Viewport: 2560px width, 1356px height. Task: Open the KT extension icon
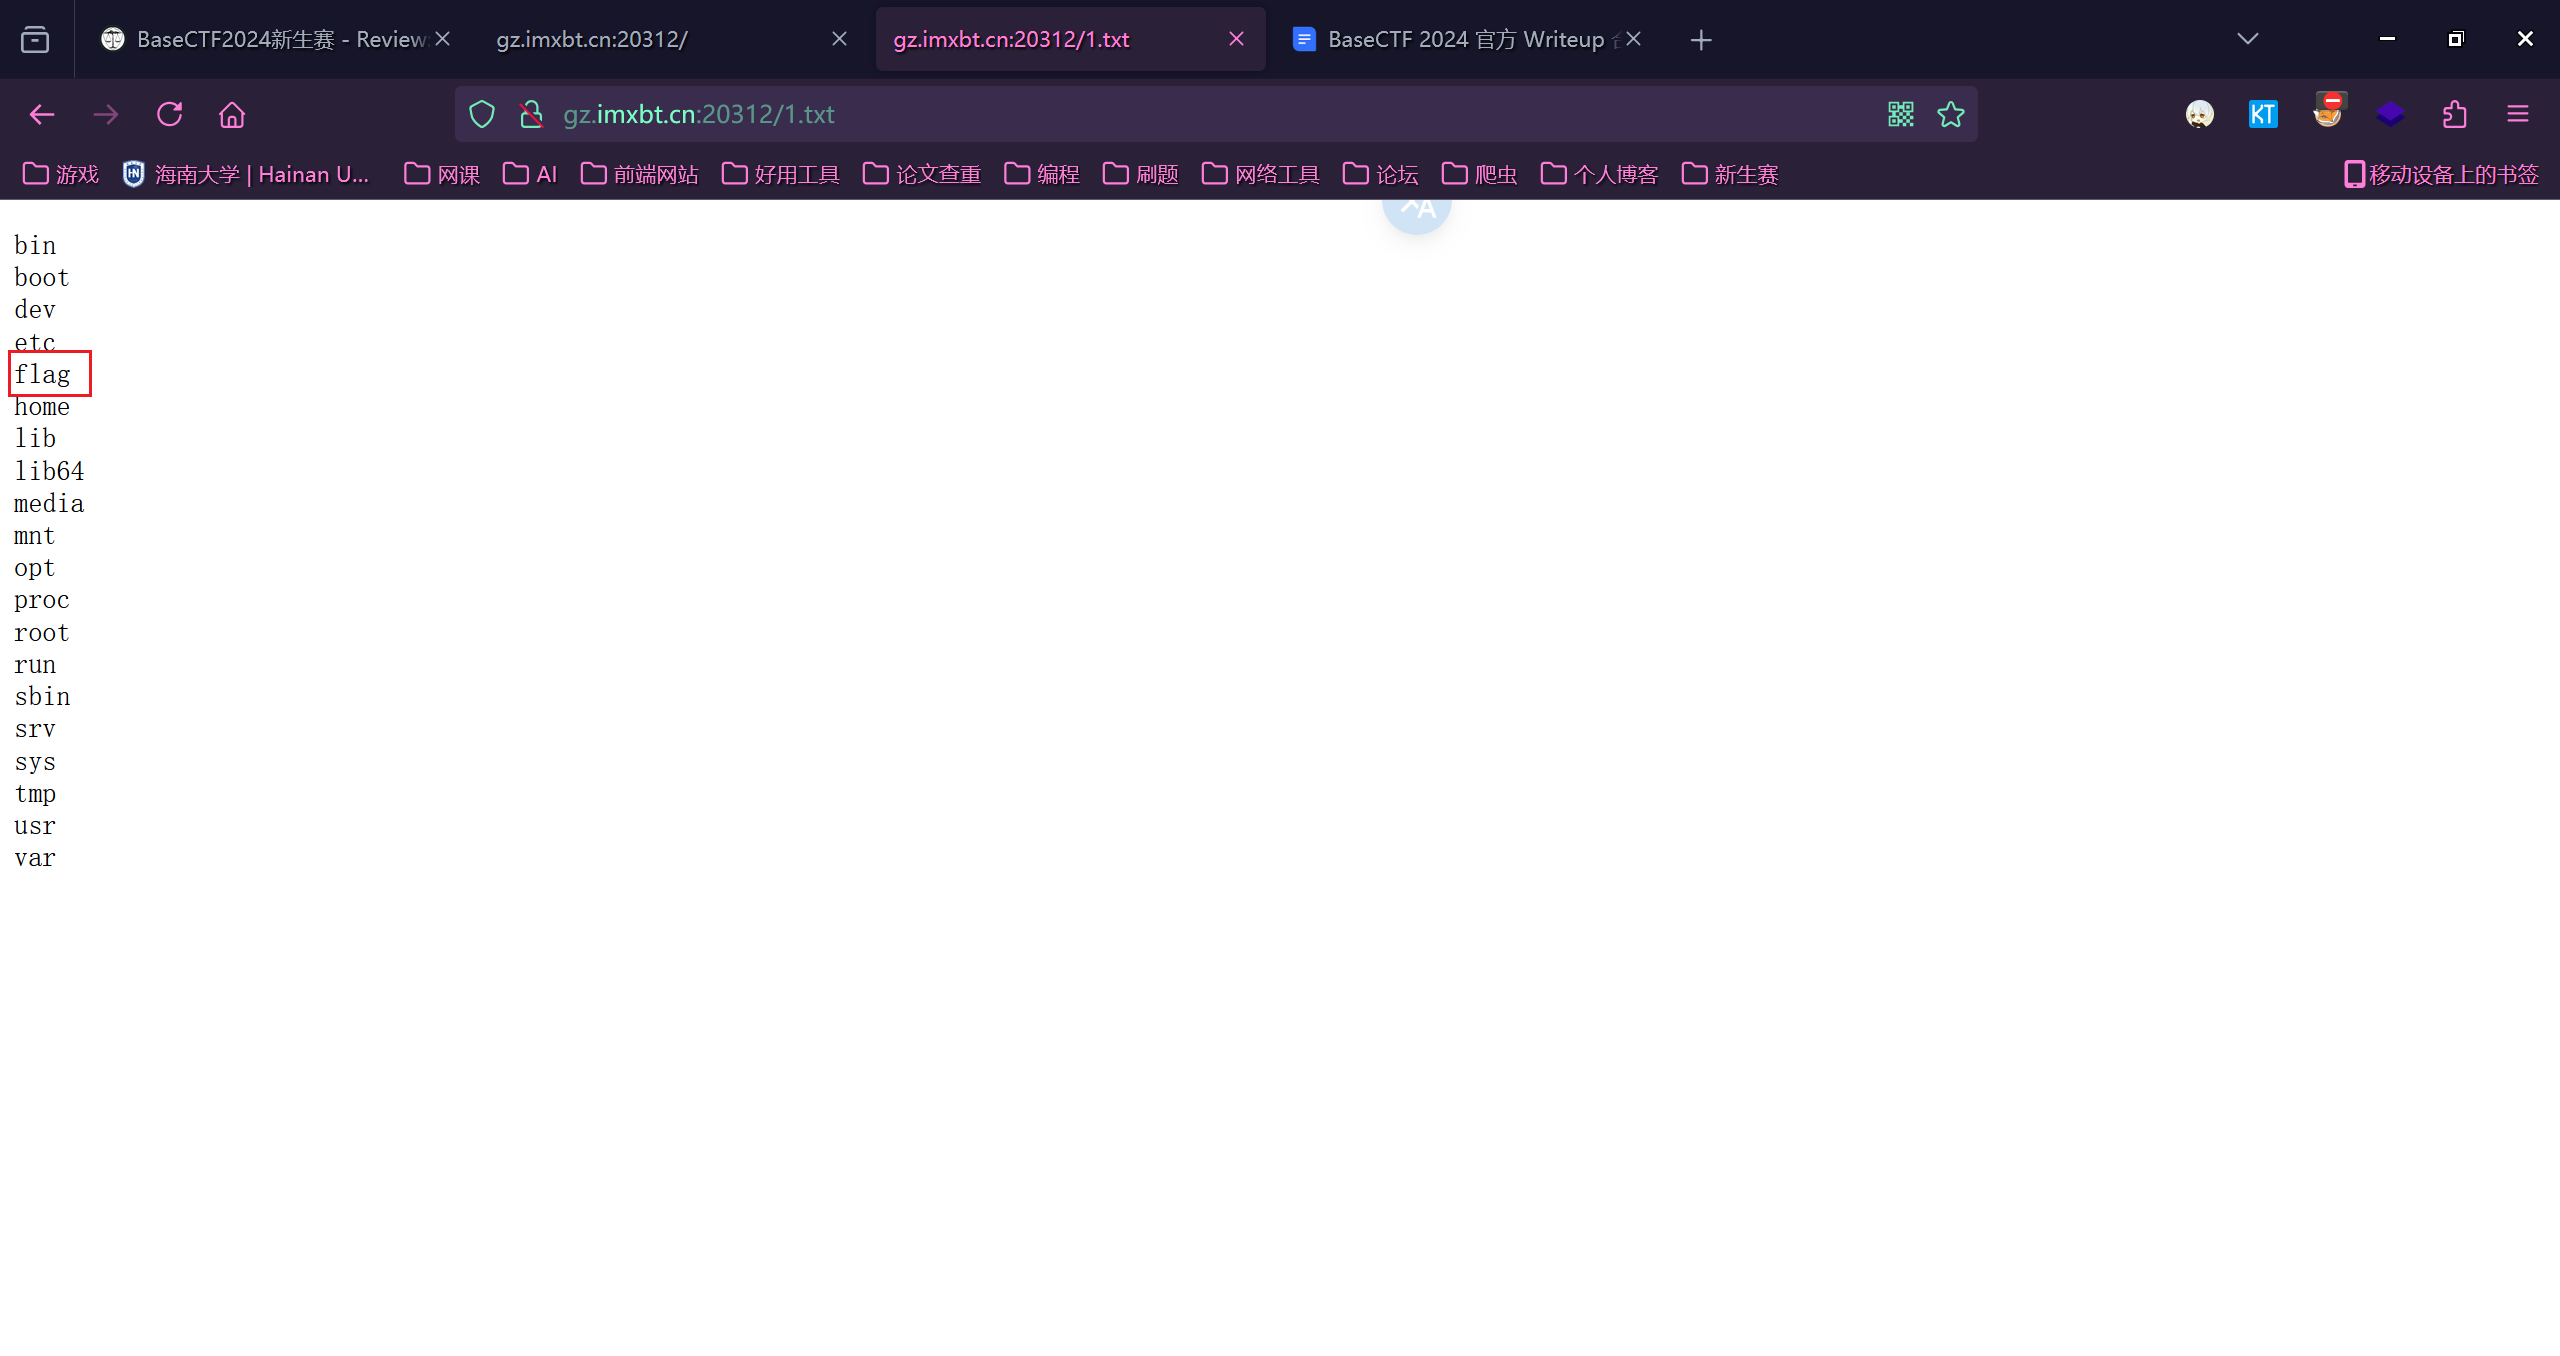pyautogui.click(x=2263, y=114)
